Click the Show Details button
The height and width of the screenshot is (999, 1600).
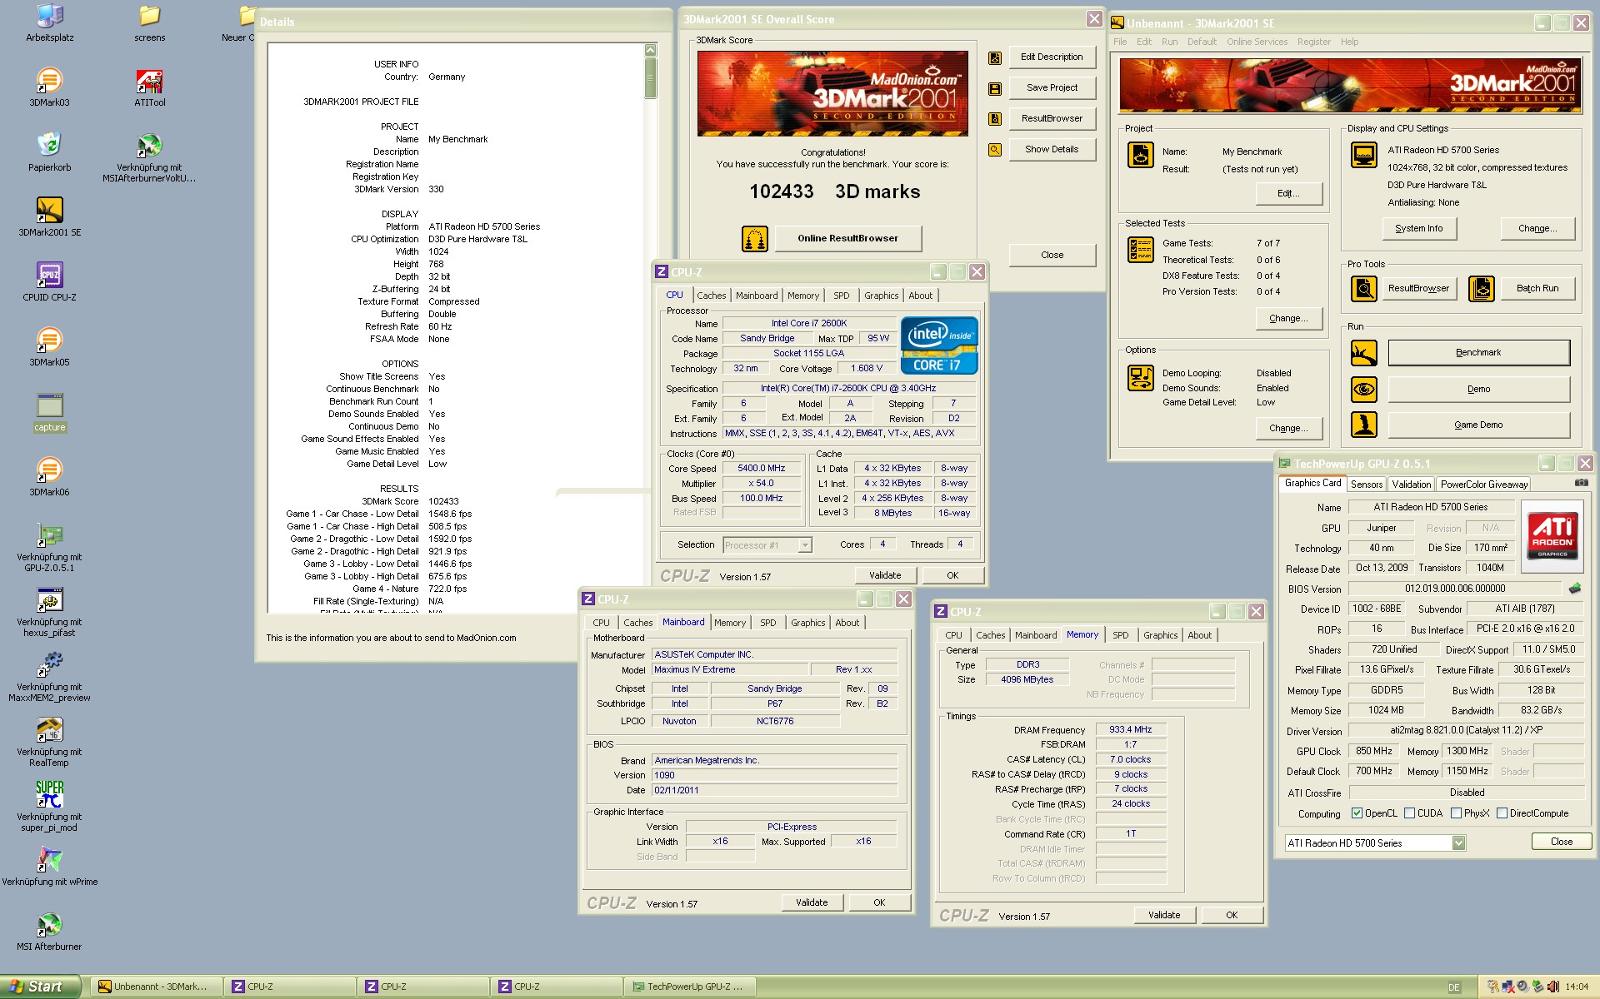click(x=1051, y=149)
